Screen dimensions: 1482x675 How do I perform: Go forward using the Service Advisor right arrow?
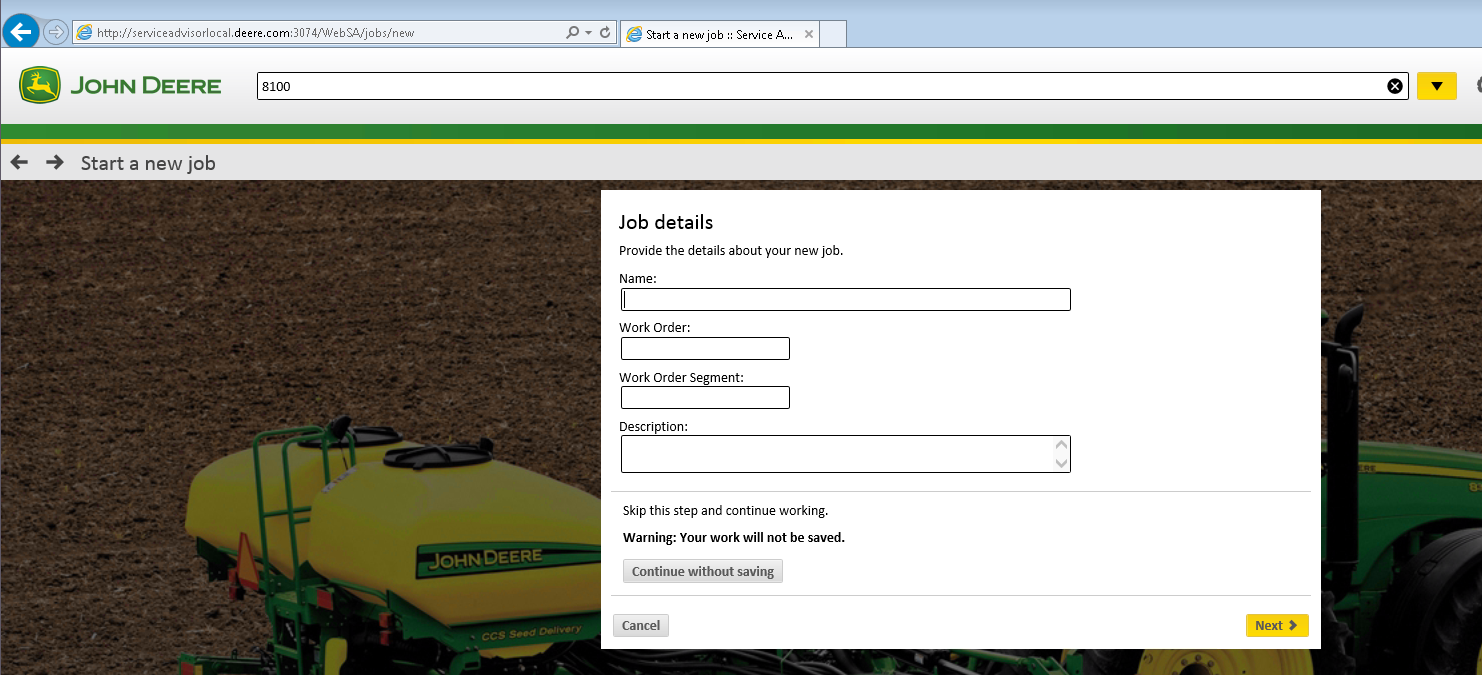pyautogui.click(x=55, y=162)
